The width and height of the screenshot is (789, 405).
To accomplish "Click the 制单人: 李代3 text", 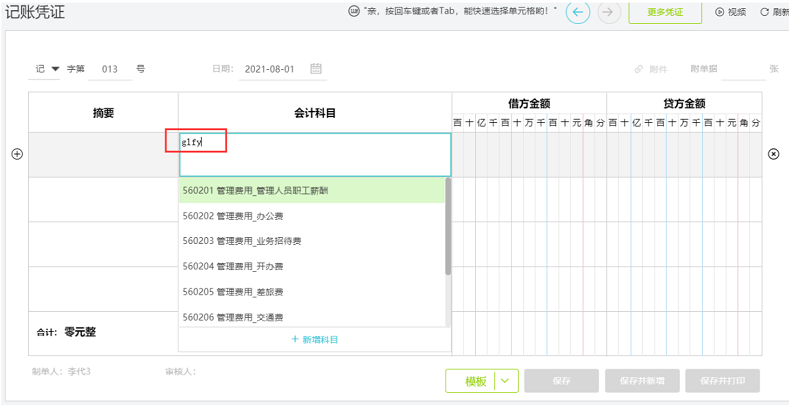I will (61, 372).
